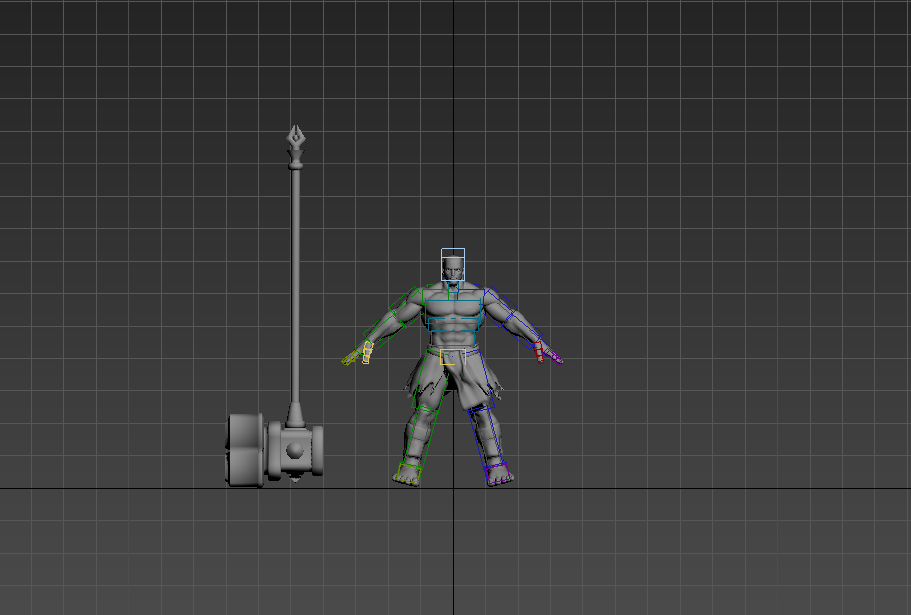This screenshot has width=911, height=615.
Task: Select the purple foot bone
Action: [x=498, y=472]
